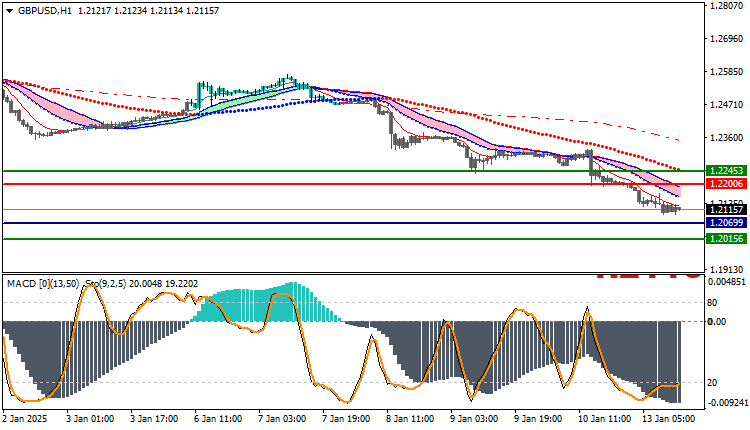The width and height of the screenshot is (750, 430).
Task: Select the blue 1.20699 price level label
Action: [x=726, y=222]
